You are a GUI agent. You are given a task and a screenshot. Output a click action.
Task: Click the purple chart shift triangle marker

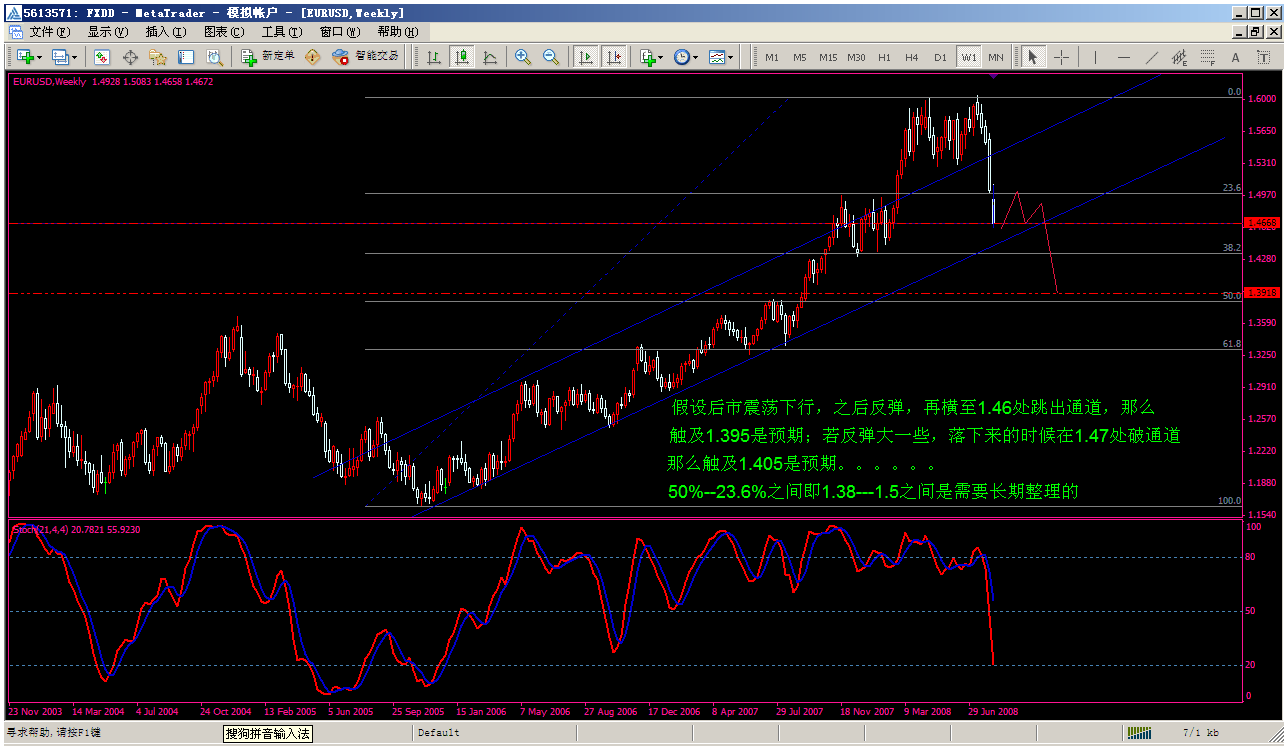point(996,75)
